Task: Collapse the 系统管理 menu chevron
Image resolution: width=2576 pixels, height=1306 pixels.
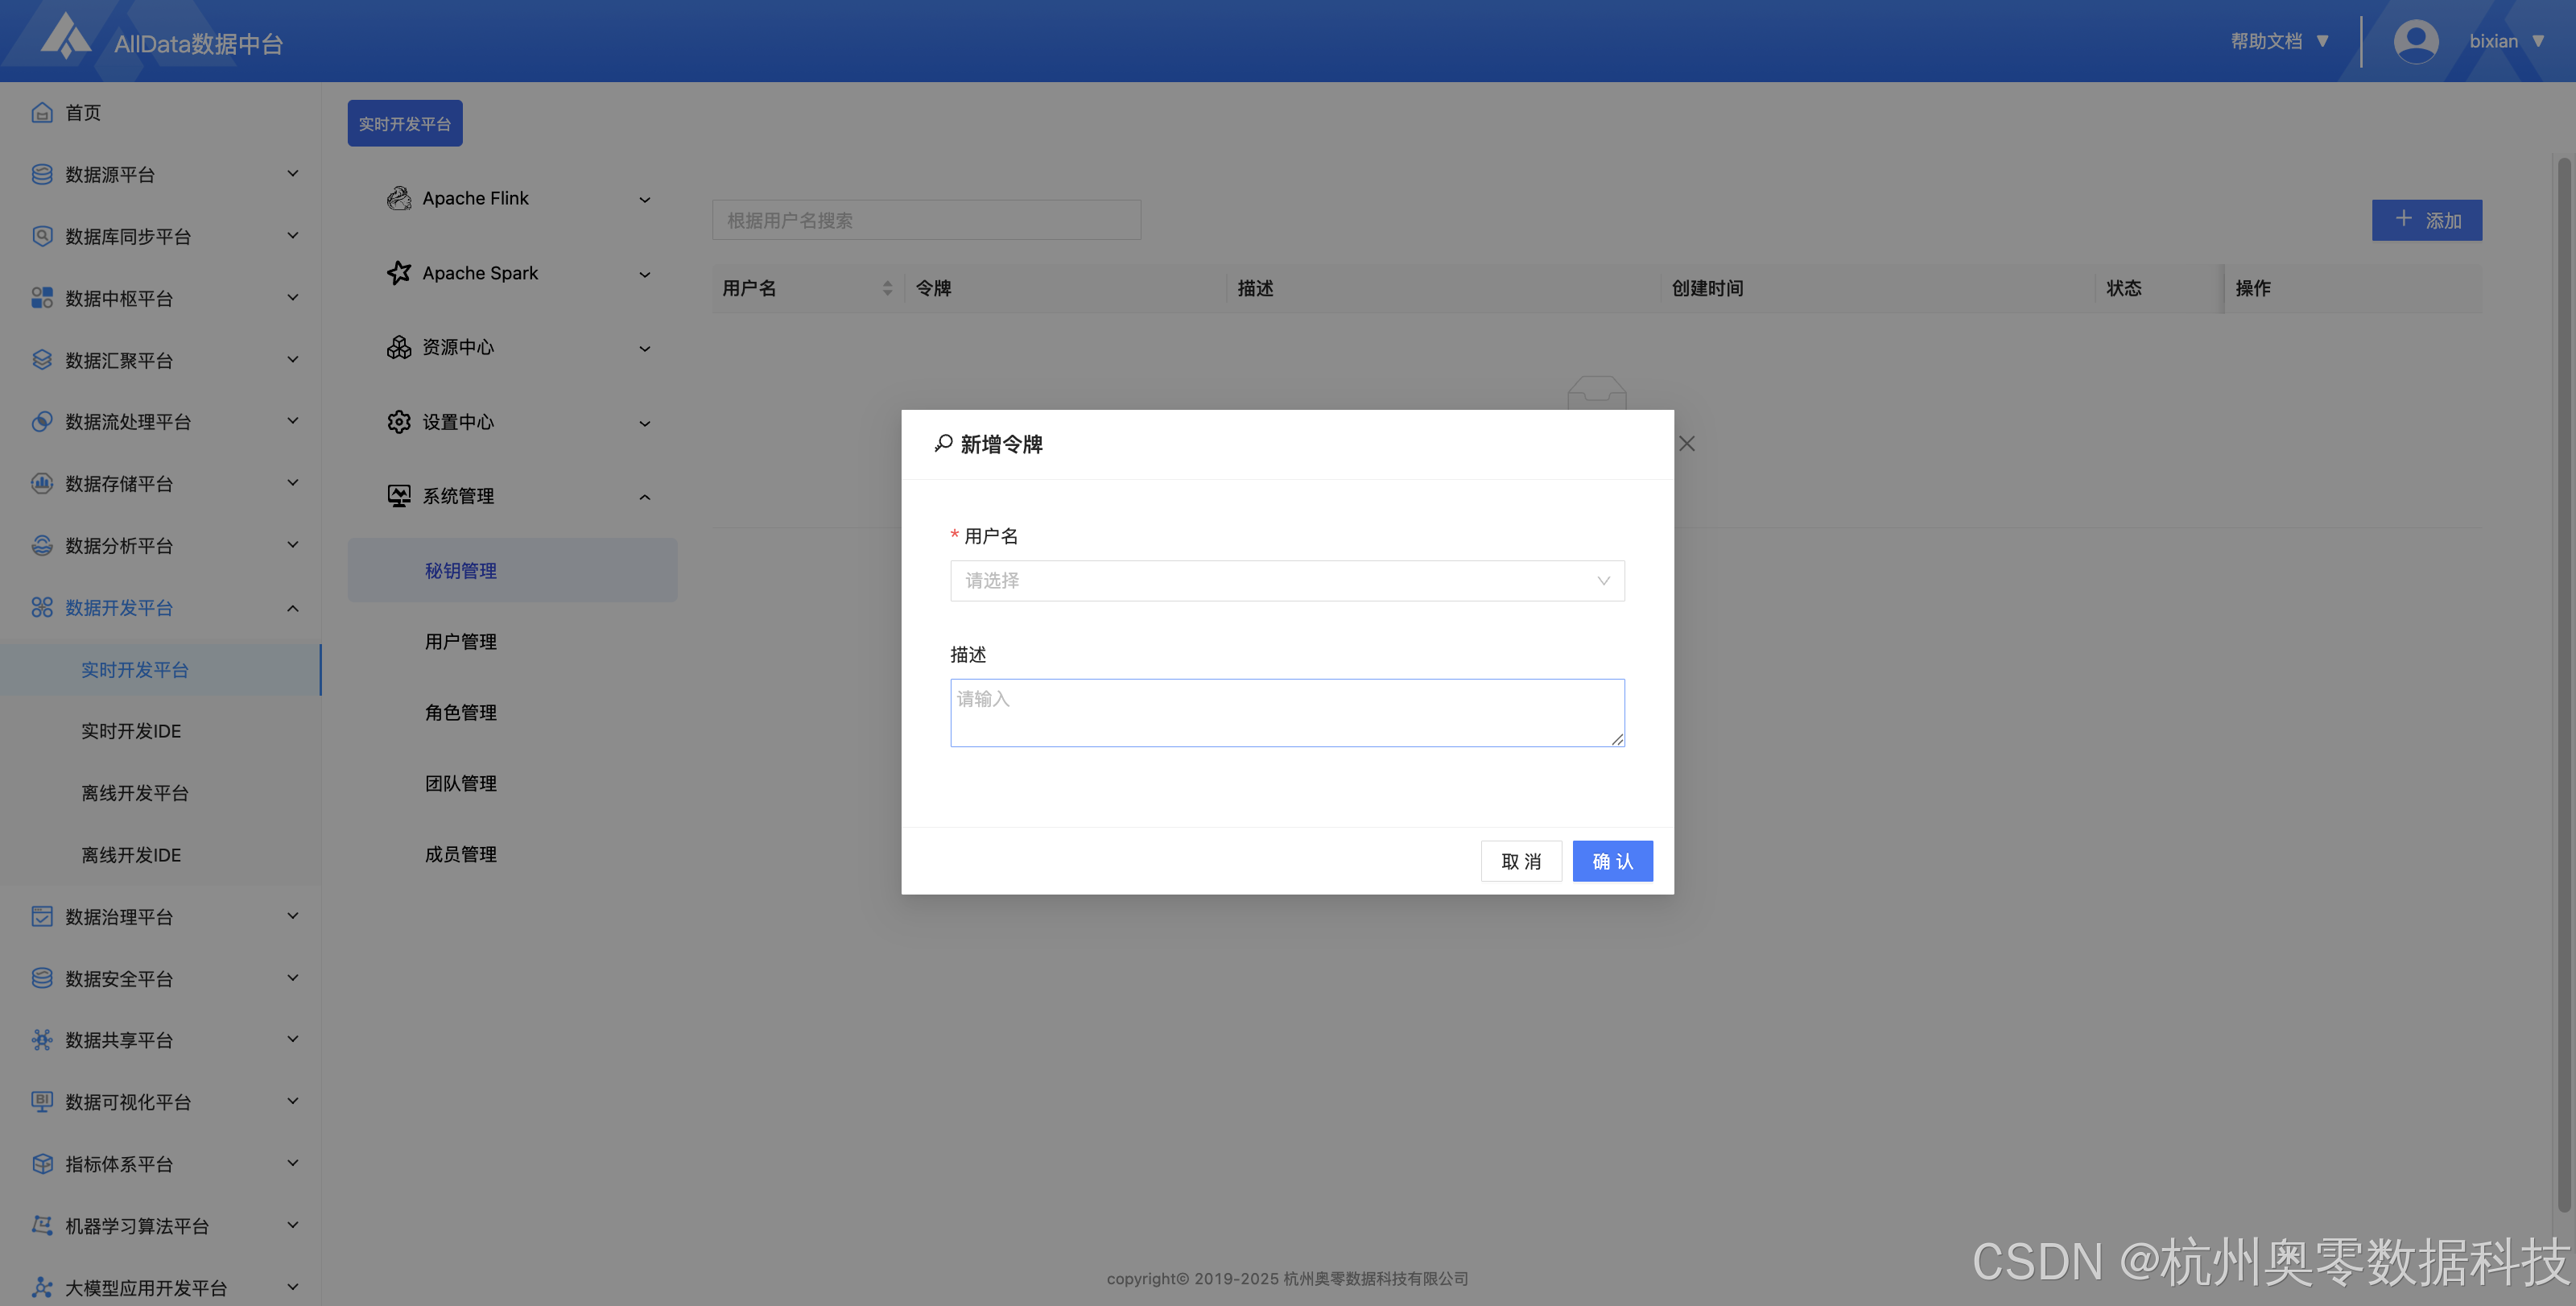Action: pyautogui.click(x=645, y=497)
